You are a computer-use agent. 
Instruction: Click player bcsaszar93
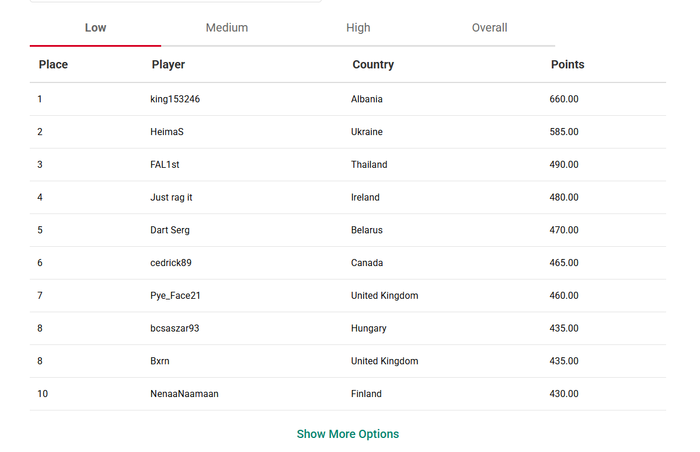click(175, 328)
